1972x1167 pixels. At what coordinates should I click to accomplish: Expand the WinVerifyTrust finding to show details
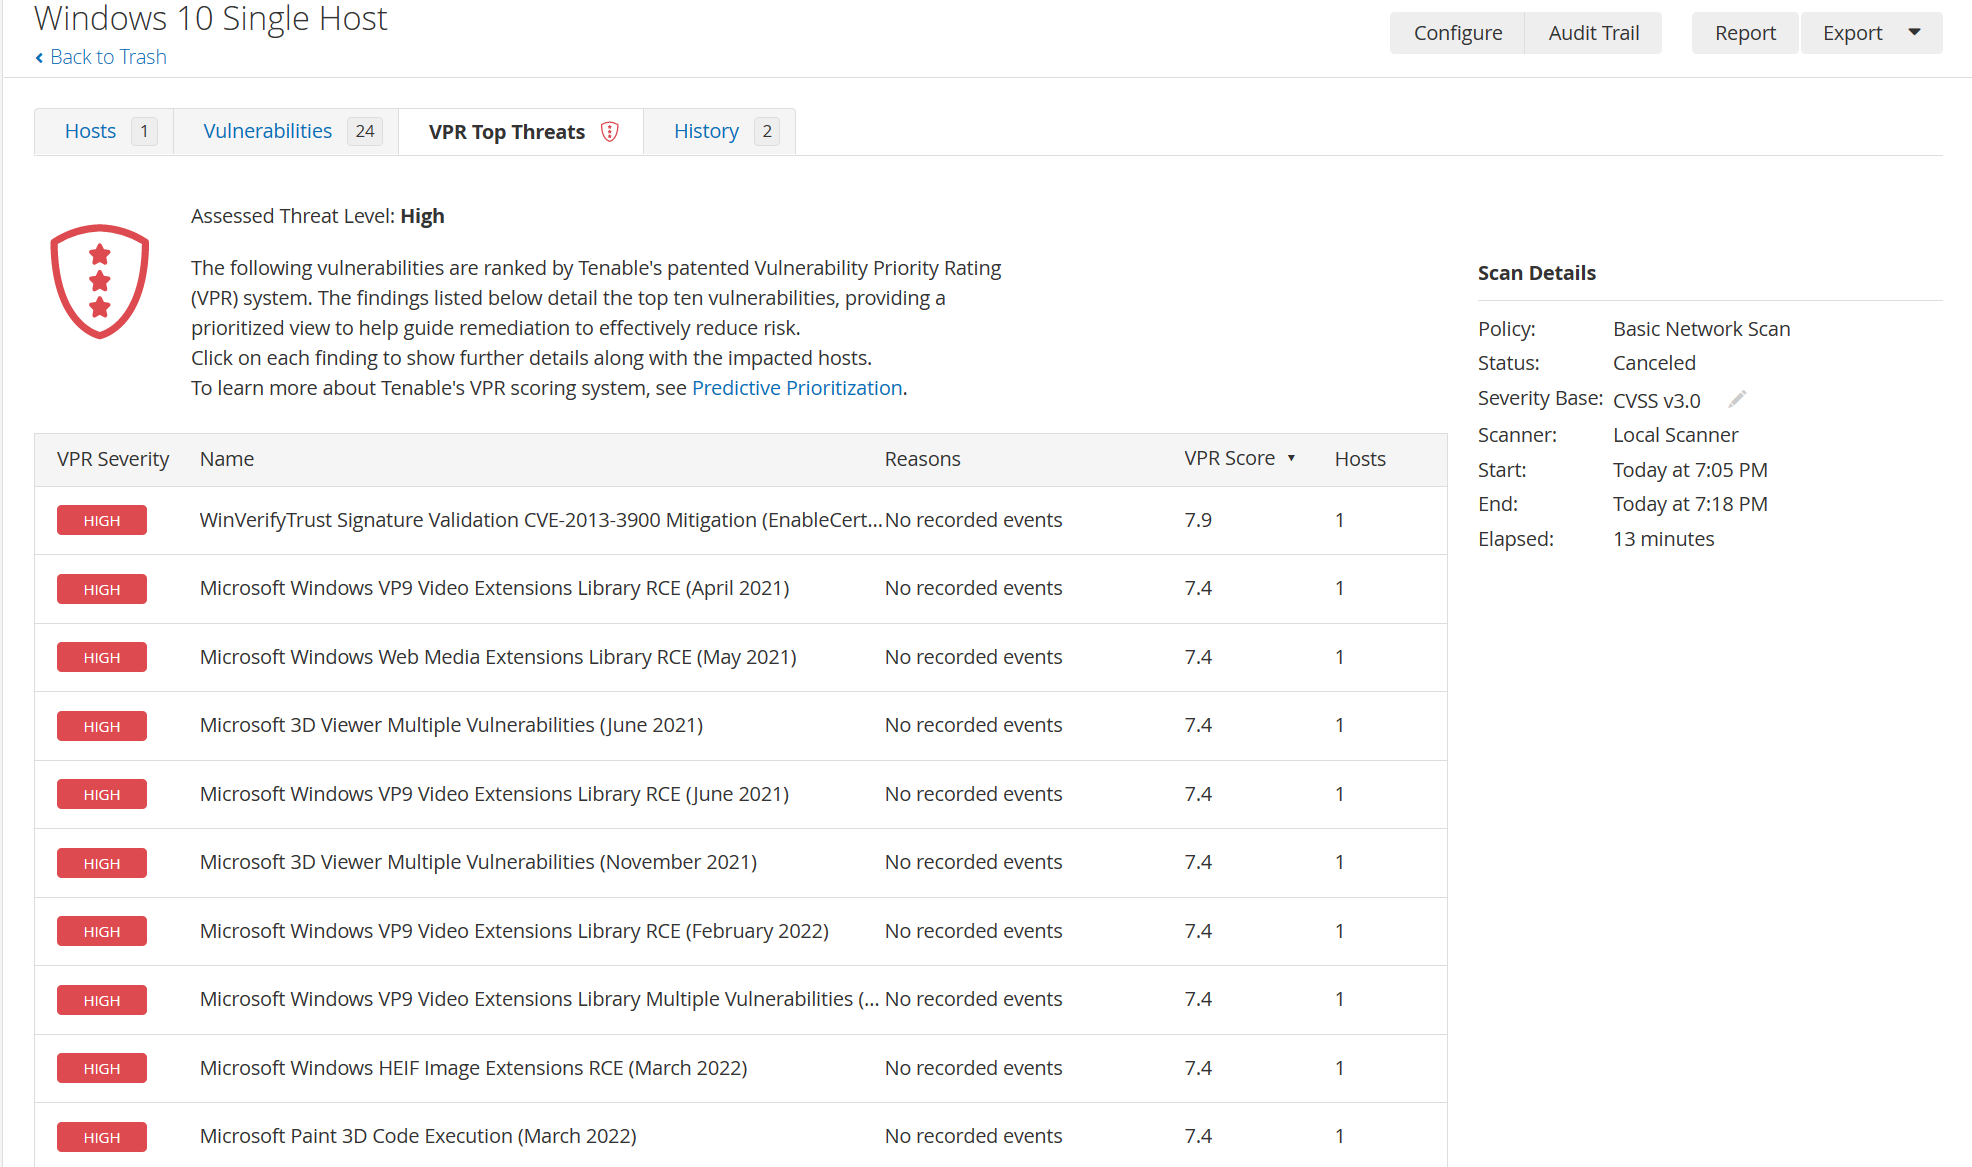[x=540, y=520]
